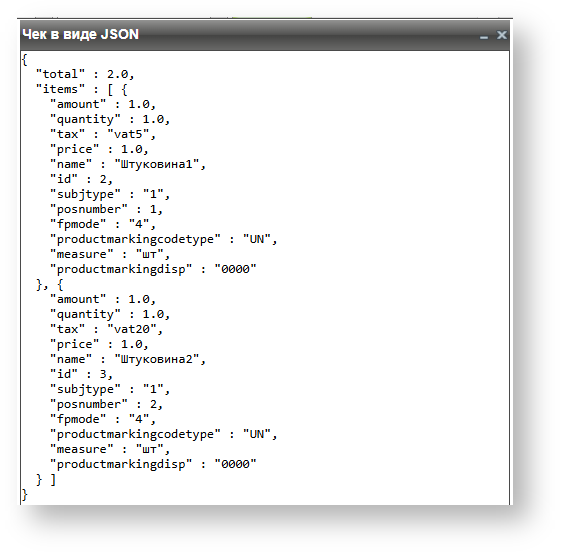Click the first "measure" : "шт" line
The width and height of the screenshot is (561, 553).
(110, 254)
